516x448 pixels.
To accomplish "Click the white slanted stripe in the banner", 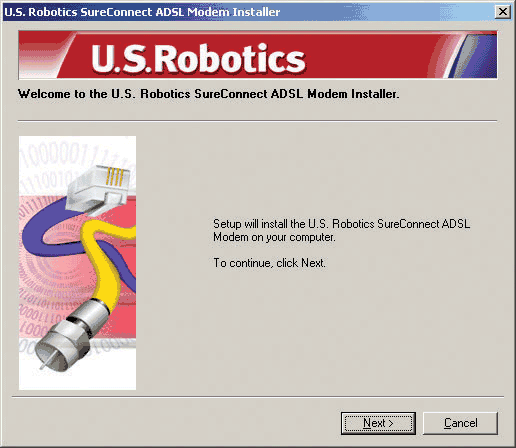I will click(x=65, y=55).
